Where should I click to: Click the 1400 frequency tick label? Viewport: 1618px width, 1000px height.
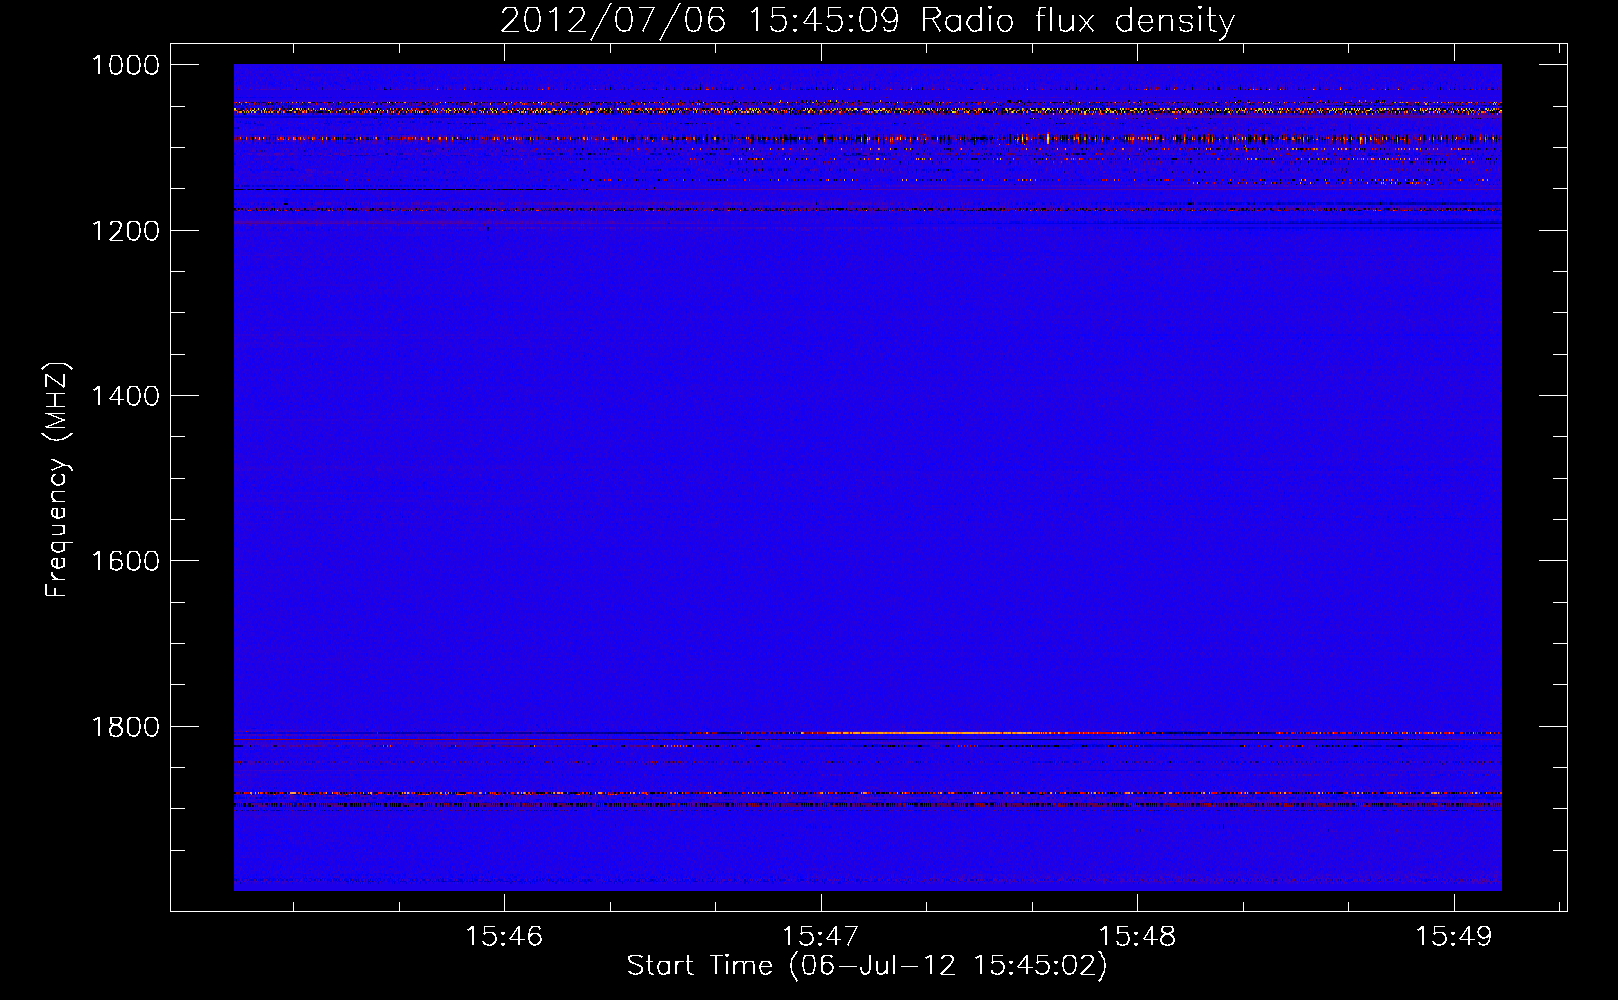(126, 396)
